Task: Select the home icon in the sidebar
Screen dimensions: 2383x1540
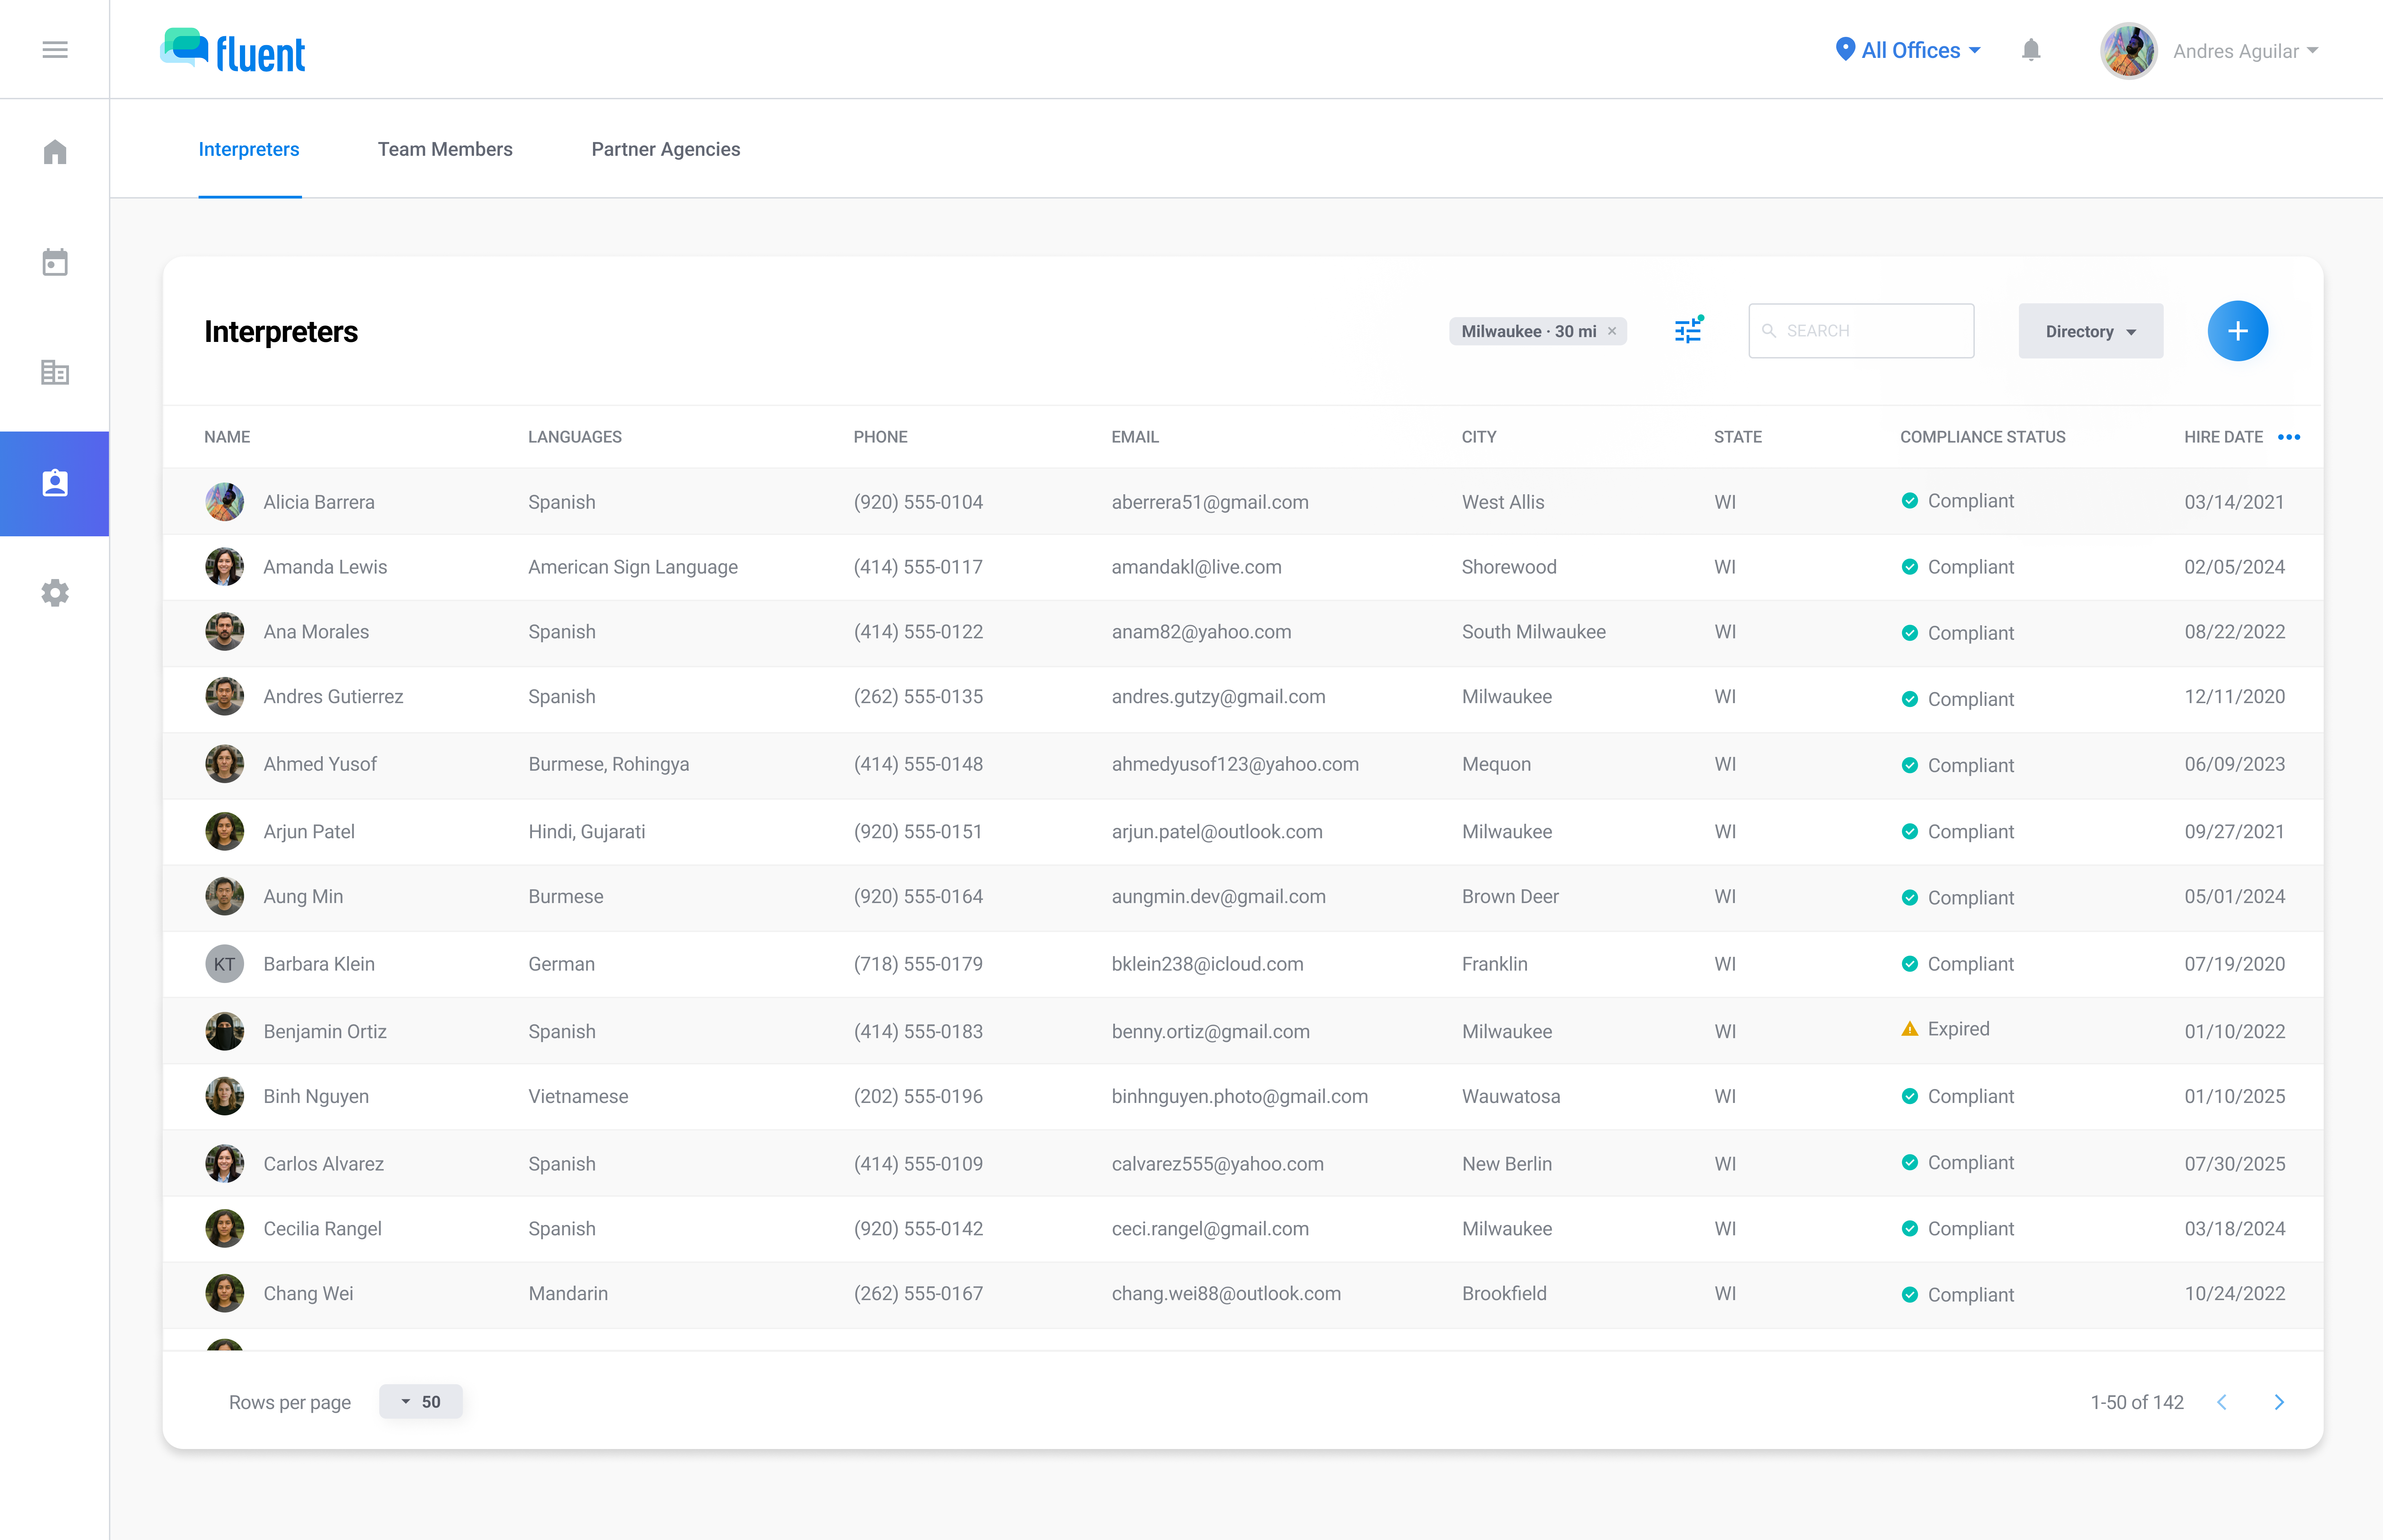Action: [x=55, y=151]
